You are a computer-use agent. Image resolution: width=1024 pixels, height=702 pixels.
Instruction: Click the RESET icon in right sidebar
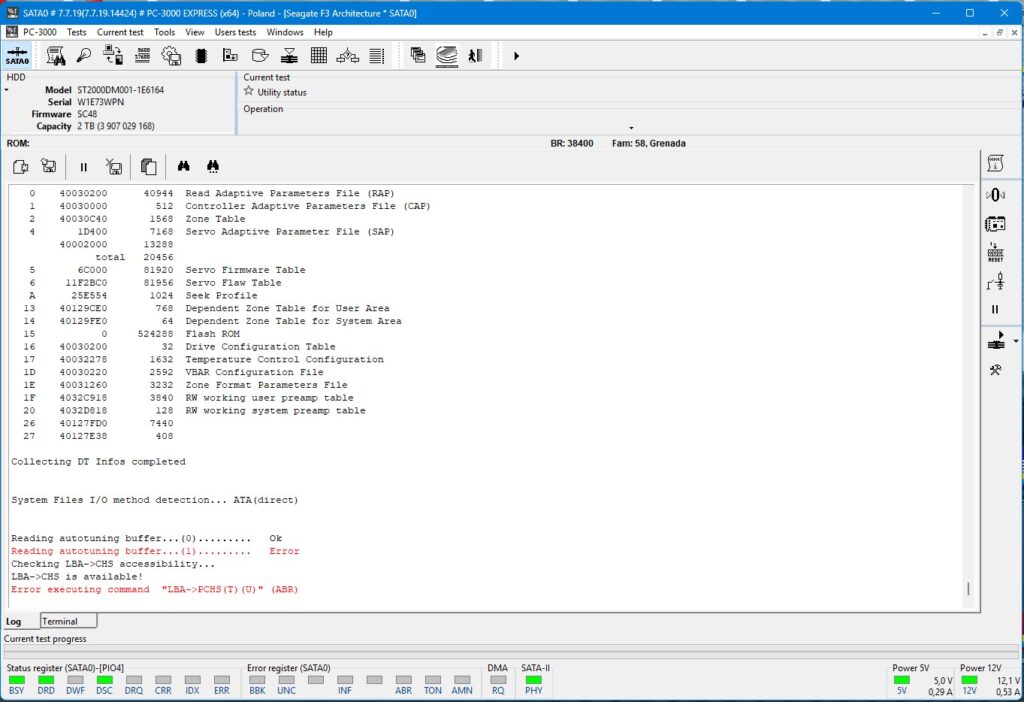(x=995, y=253)
